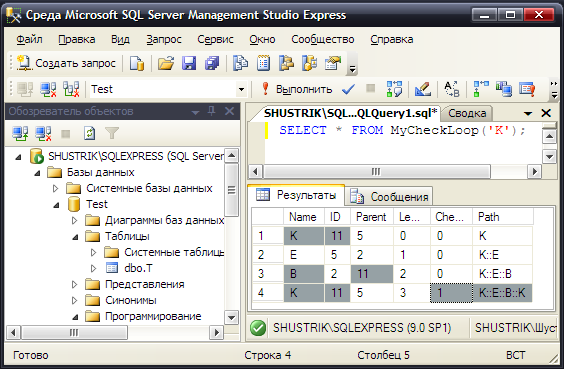
Task: Click the Создать запрос button
Action: 67,63
